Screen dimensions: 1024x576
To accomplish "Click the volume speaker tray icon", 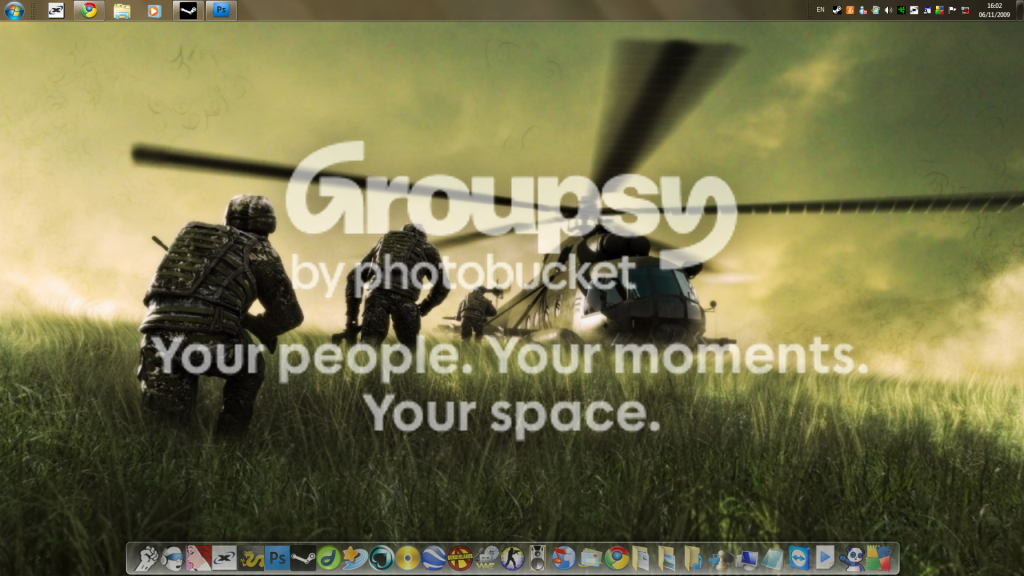I will pyautogui.click(x=888, y=10).
